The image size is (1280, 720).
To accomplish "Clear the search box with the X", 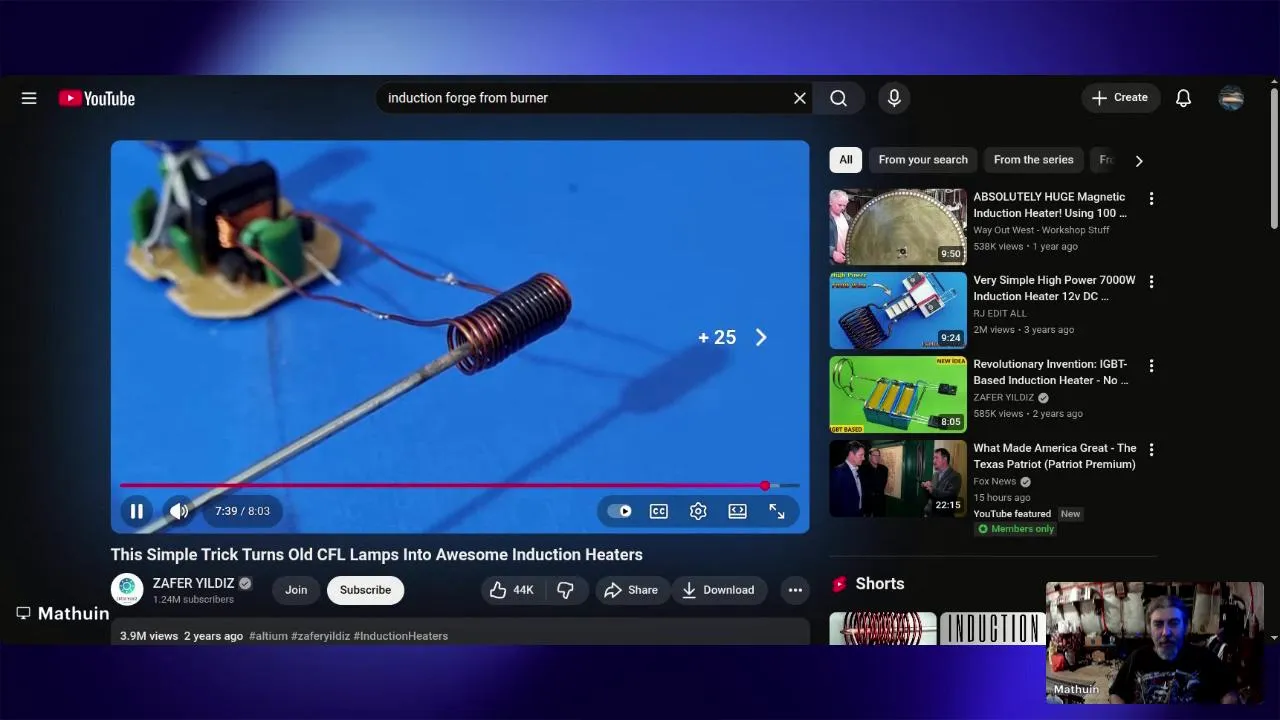I will (x=800, y=98).
